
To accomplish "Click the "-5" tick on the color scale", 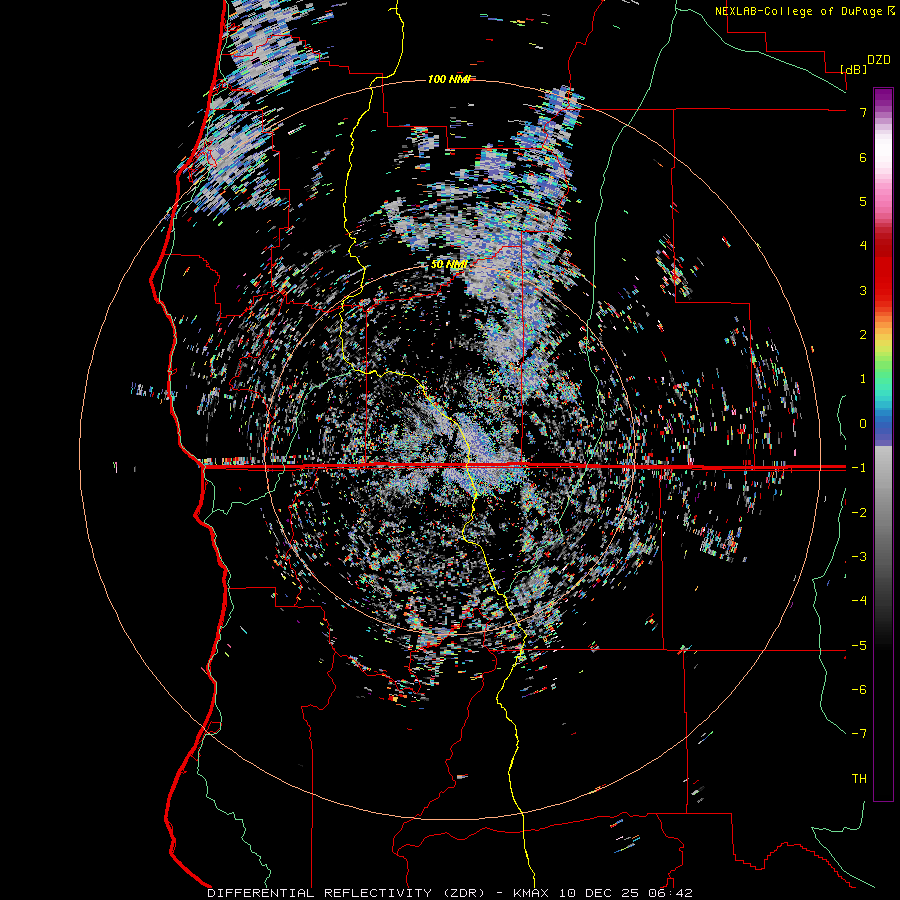I will [859, 646].
